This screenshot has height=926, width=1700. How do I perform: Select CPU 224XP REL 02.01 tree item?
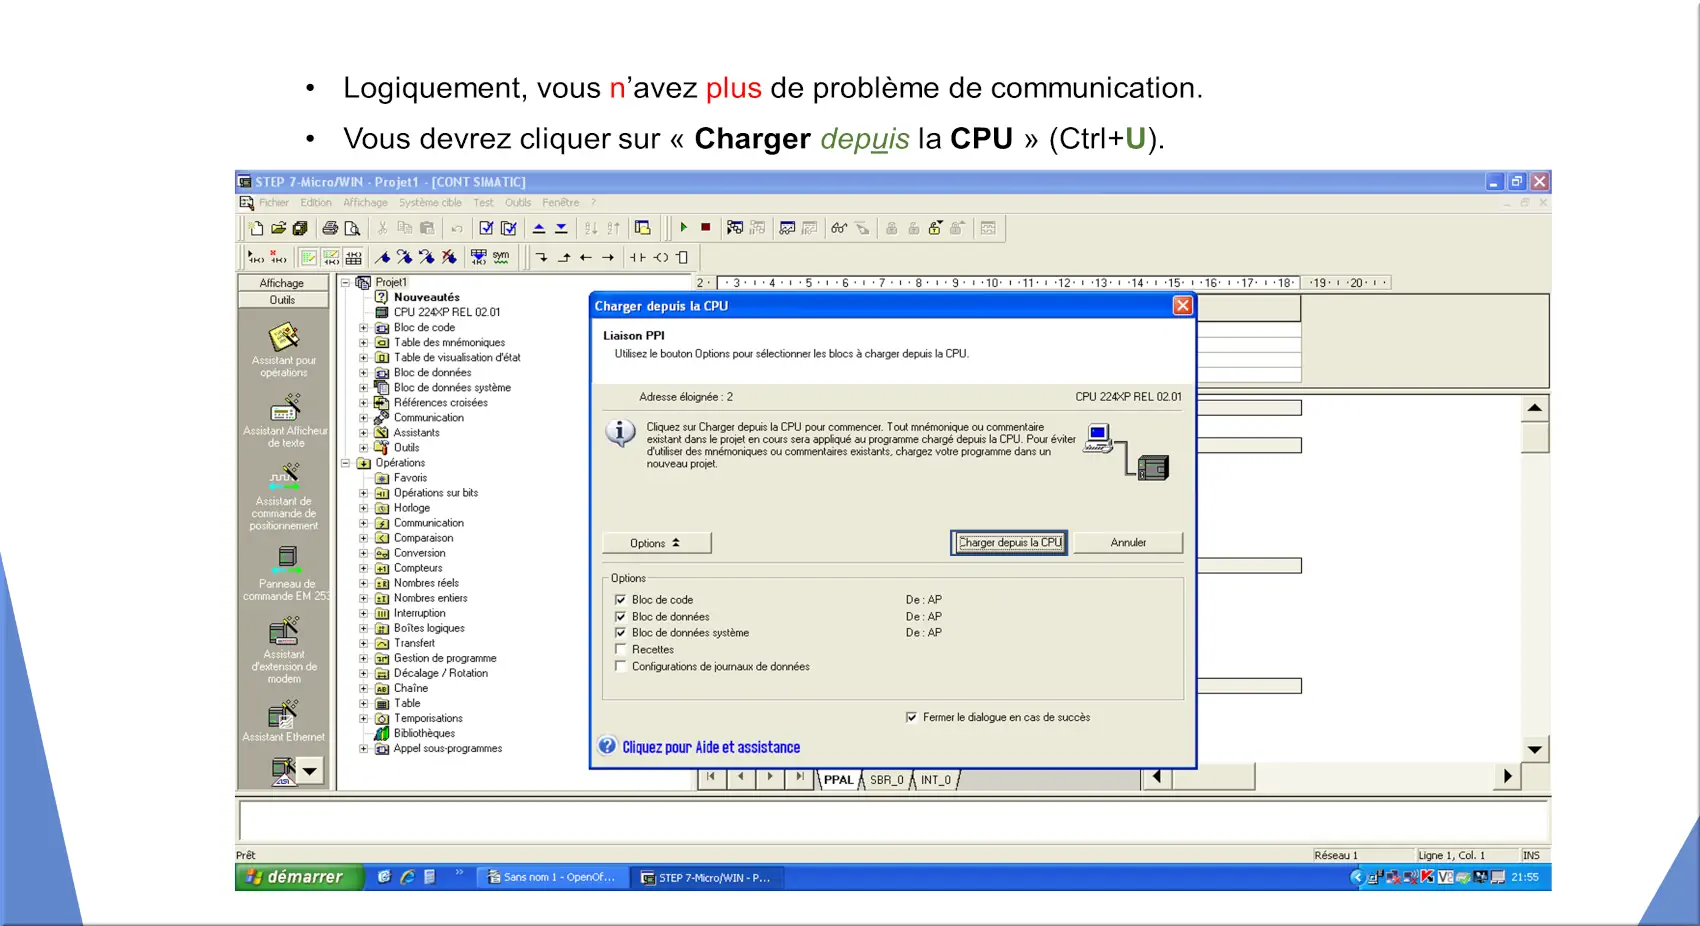447,312
